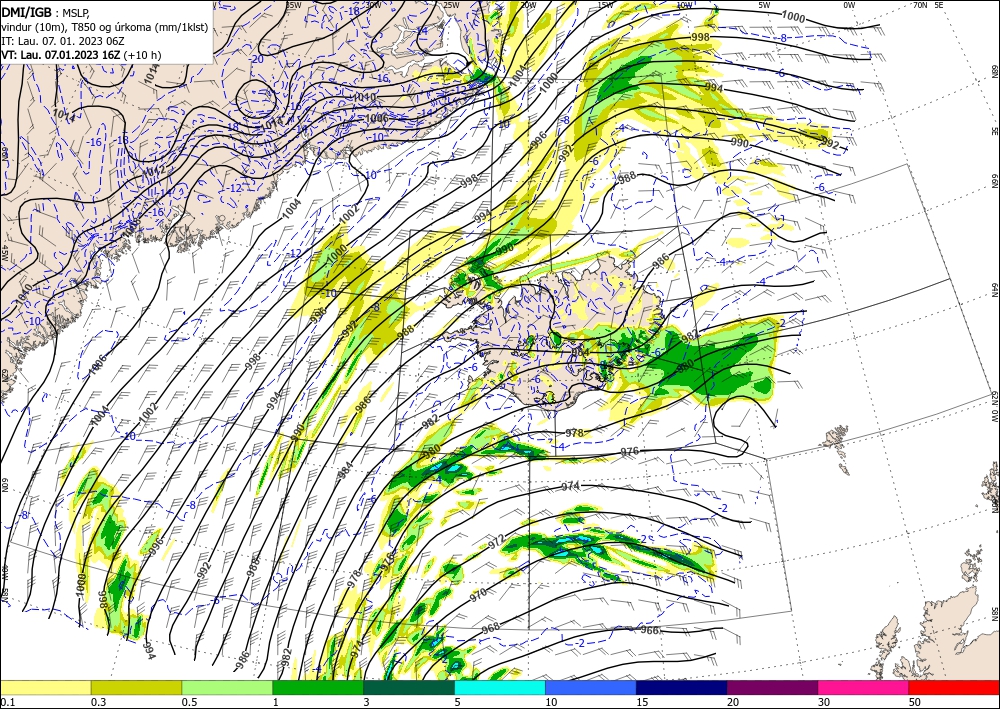Screen dimensions: 1000x709
Task: Click the '970' isobar label
Action: [x=478, y=597]
